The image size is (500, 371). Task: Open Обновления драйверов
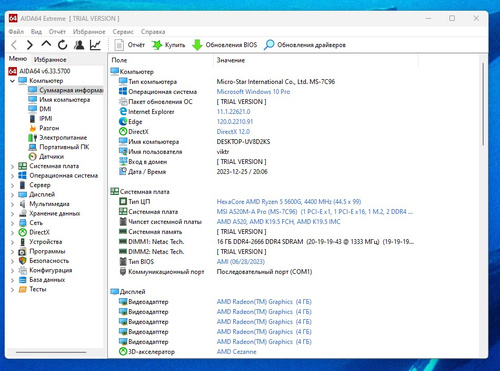[x=305, y=45]
